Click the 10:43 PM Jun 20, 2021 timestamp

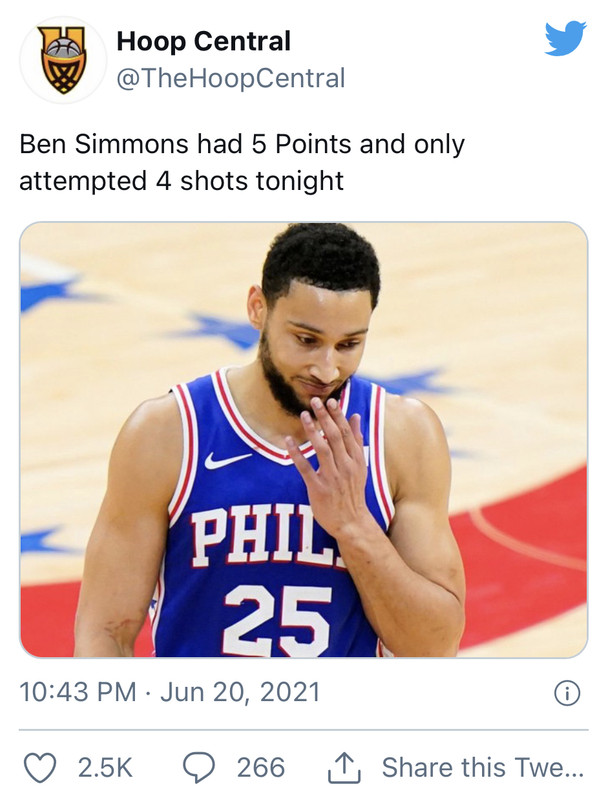170,692
